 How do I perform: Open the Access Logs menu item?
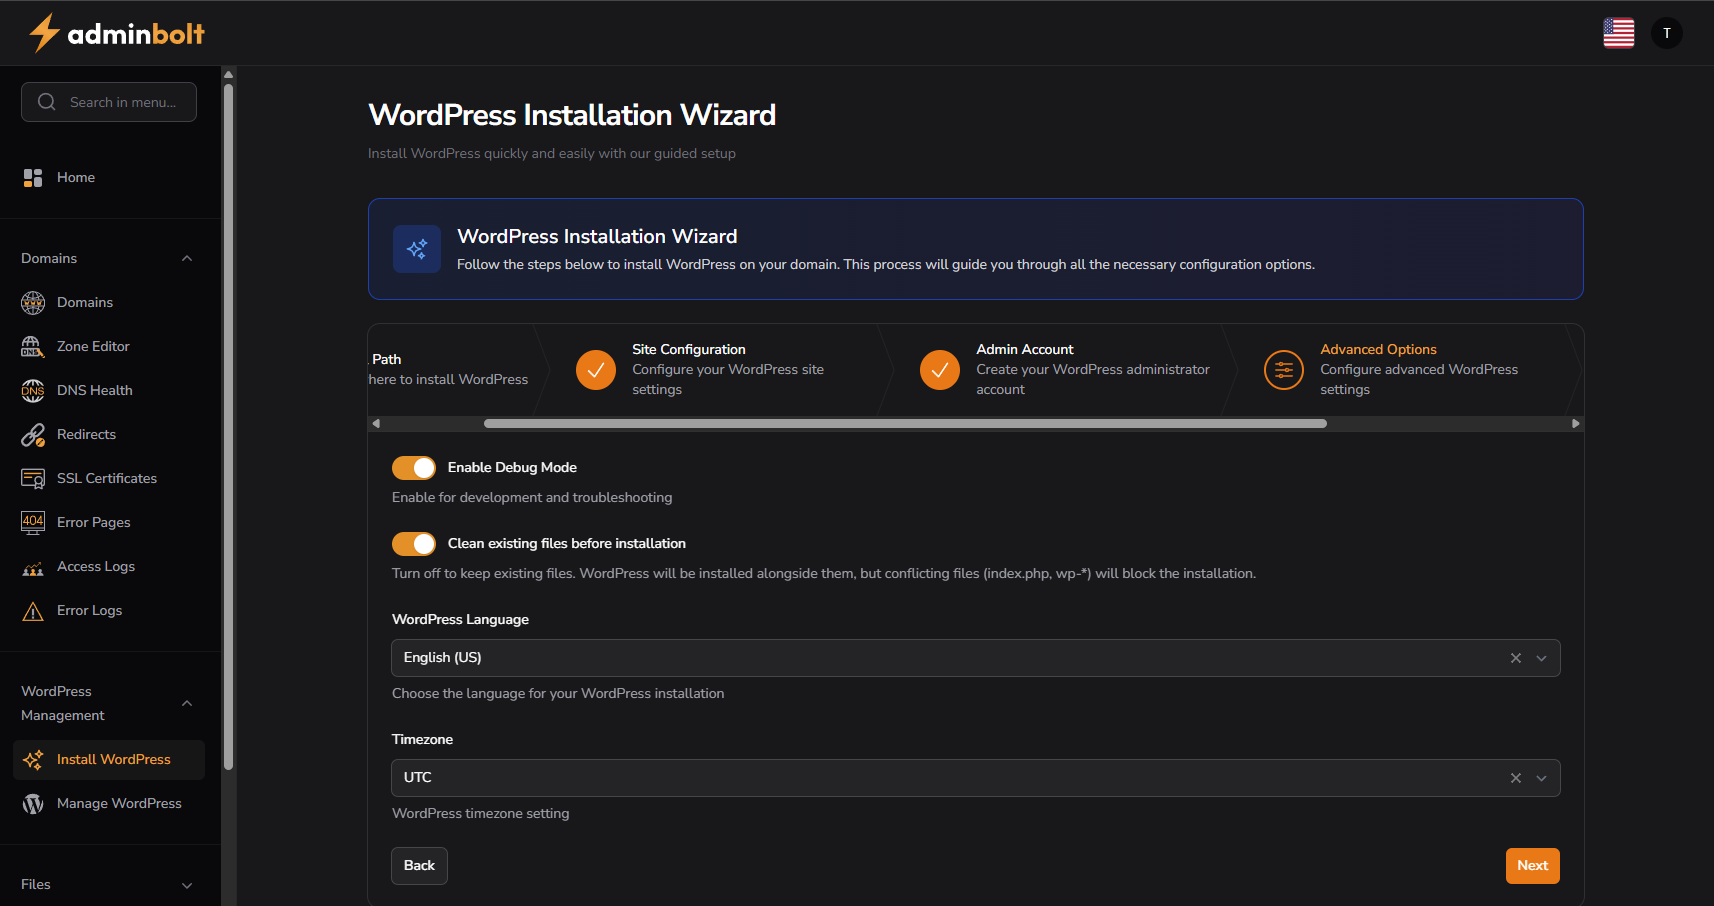pyautogui.click(x=109, y=567)
